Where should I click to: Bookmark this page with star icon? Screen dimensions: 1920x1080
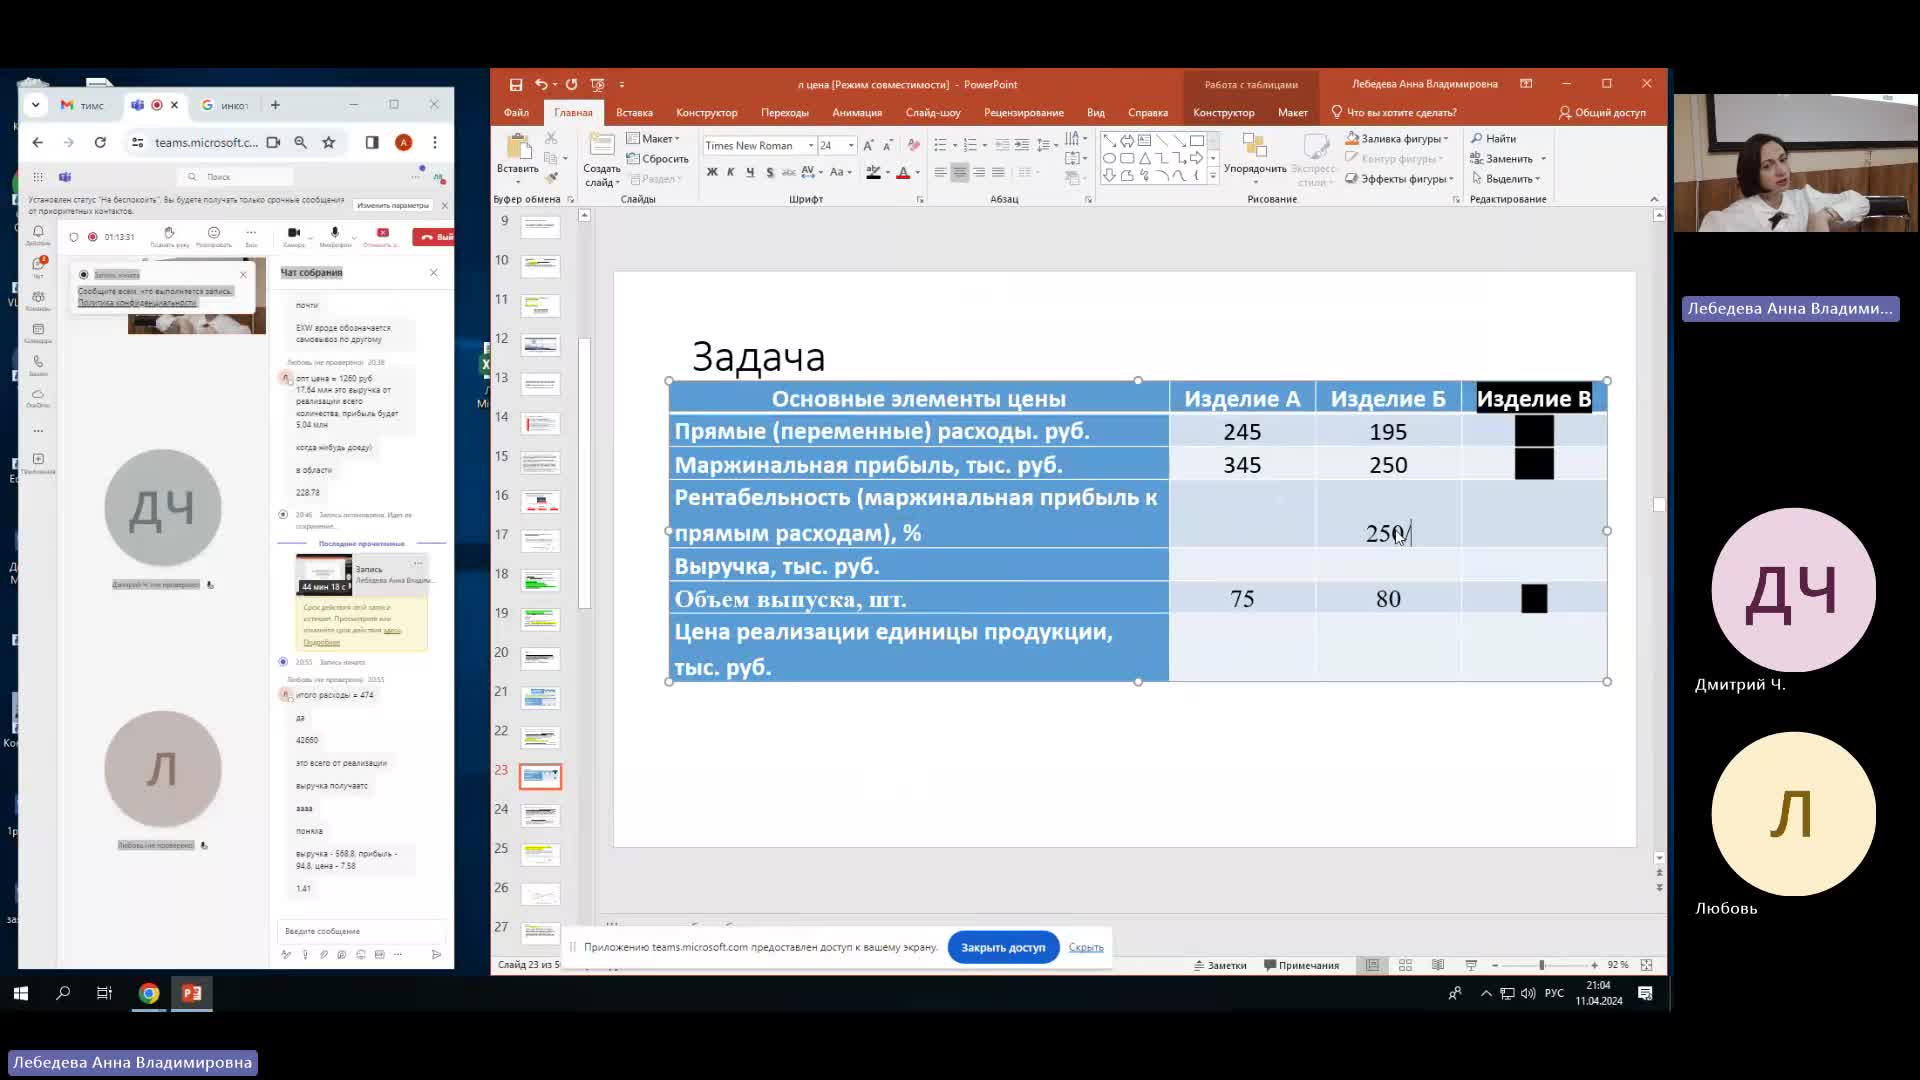[328, 143]
